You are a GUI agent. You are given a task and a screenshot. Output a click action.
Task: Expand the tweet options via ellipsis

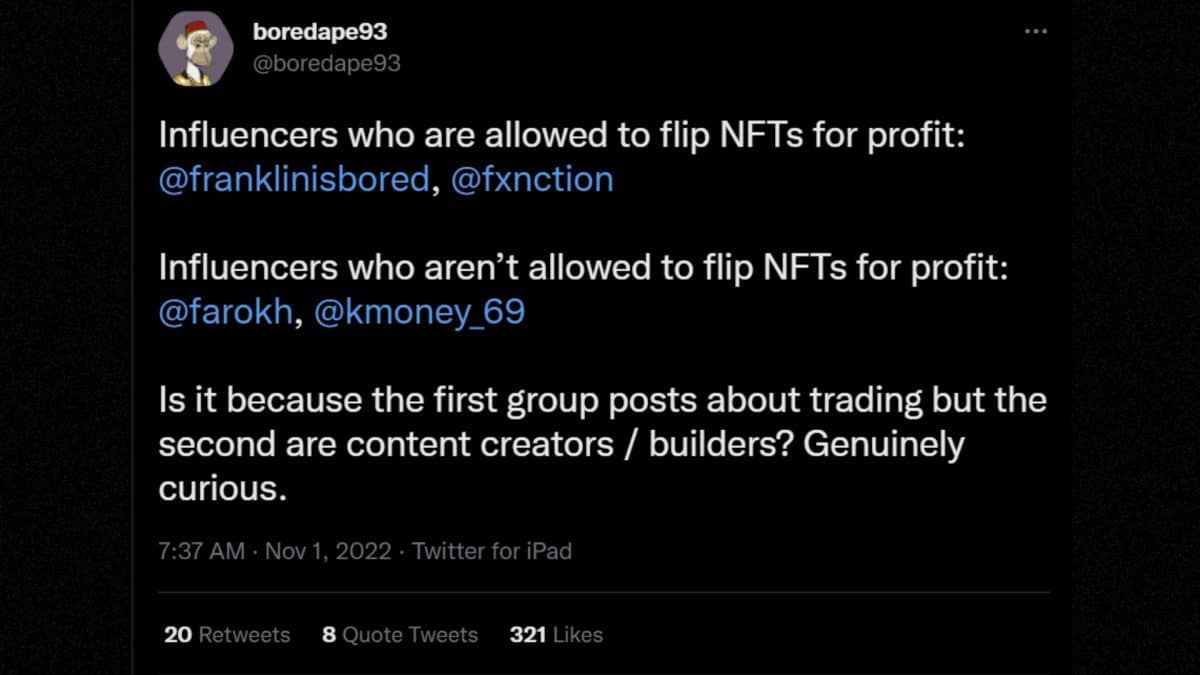[1036, 31]
